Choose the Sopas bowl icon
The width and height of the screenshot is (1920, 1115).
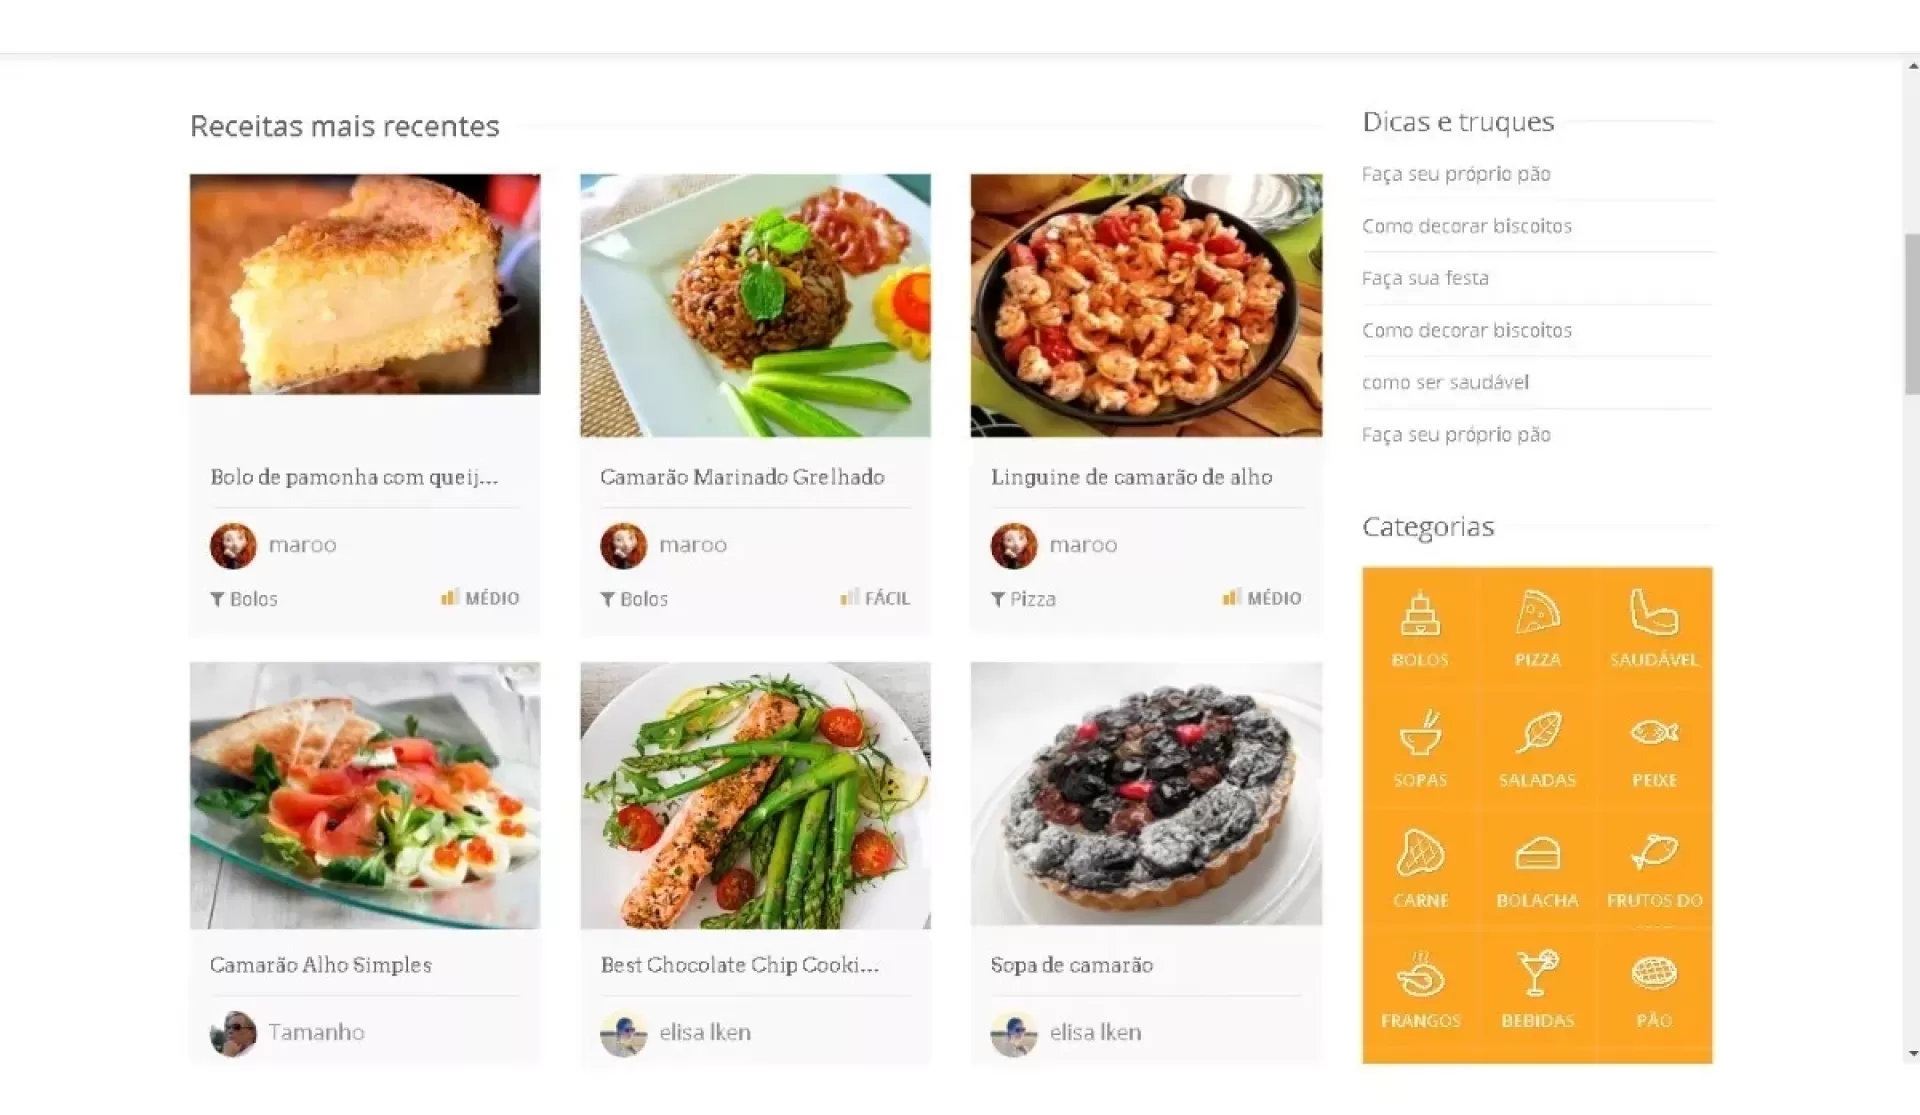pos(1420,748)
